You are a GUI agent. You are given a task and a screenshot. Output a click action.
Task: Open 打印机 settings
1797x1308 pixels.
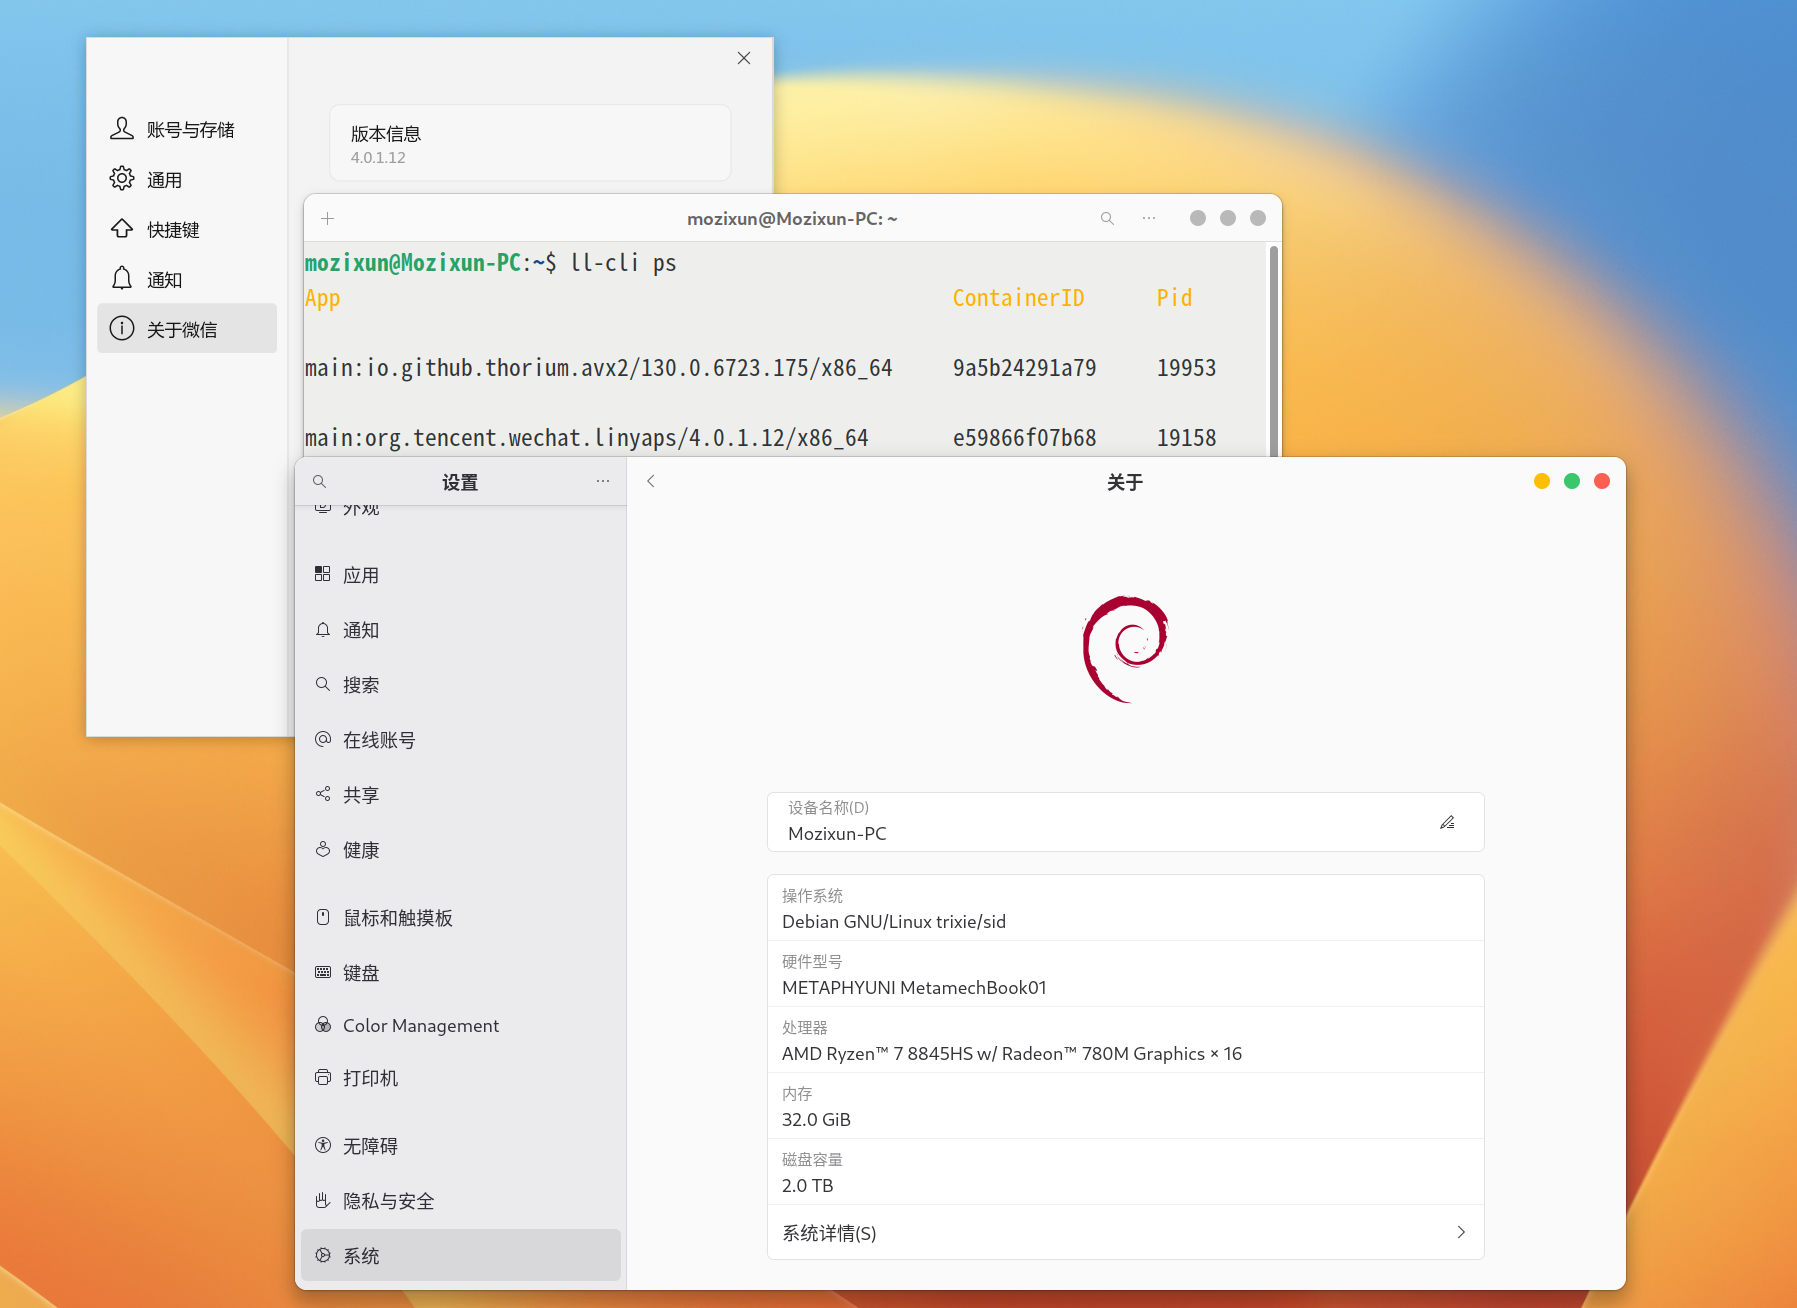coord(461,1078)
